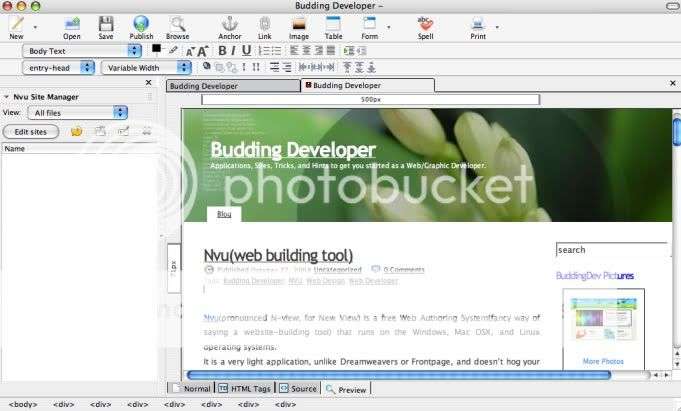Open the View All files dropdown
This screenshot has height=411, width=681.
coord(77,113)
